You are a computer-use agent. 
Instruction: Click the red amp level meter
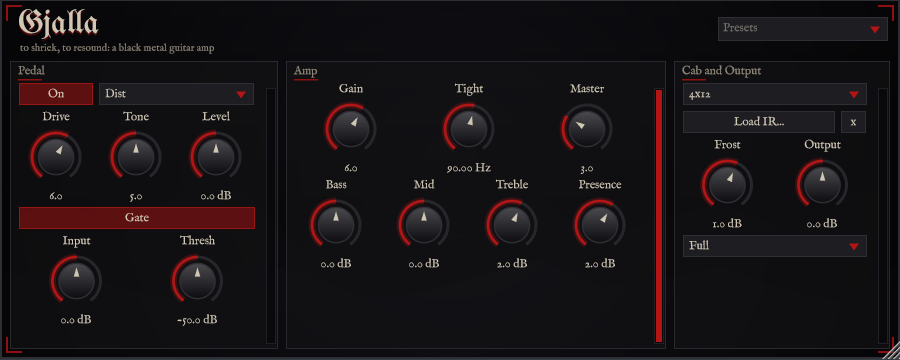659,216
